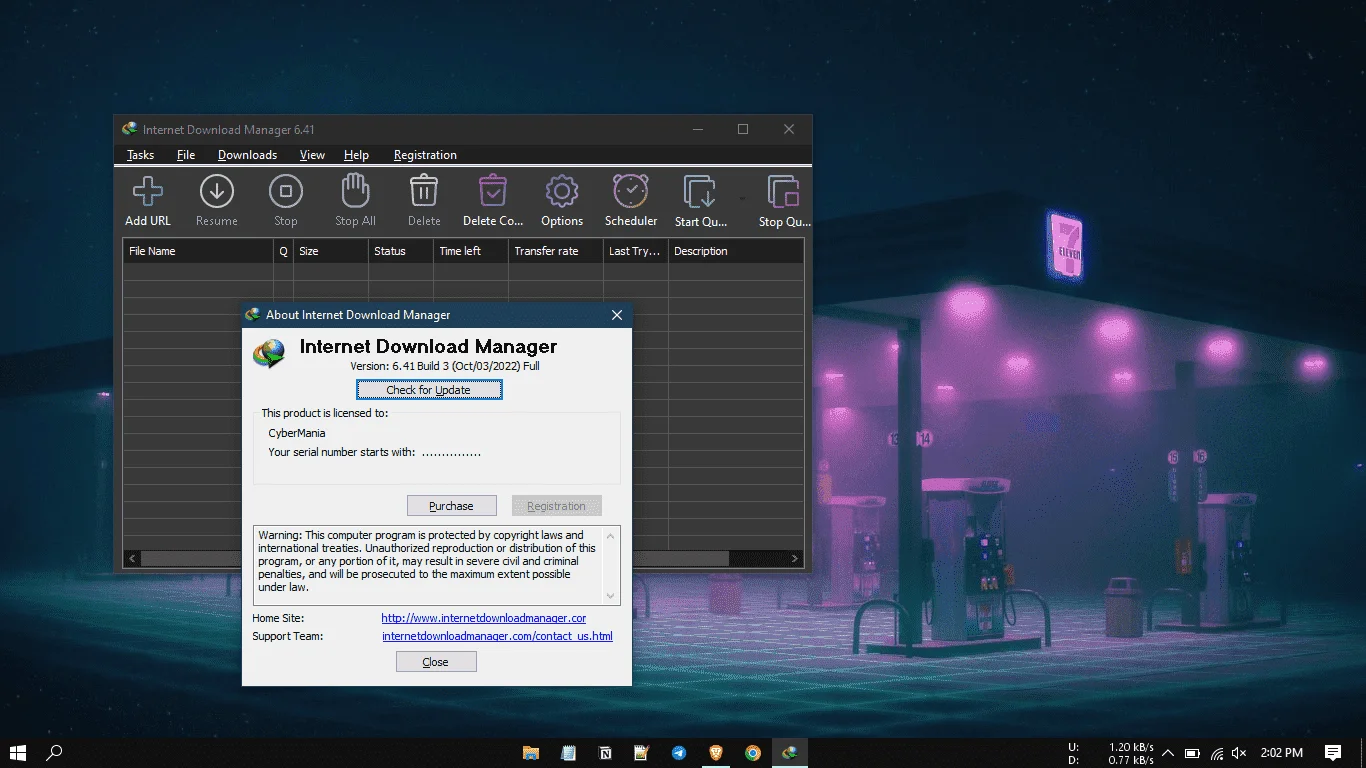Sort by the Status column header

401,251
